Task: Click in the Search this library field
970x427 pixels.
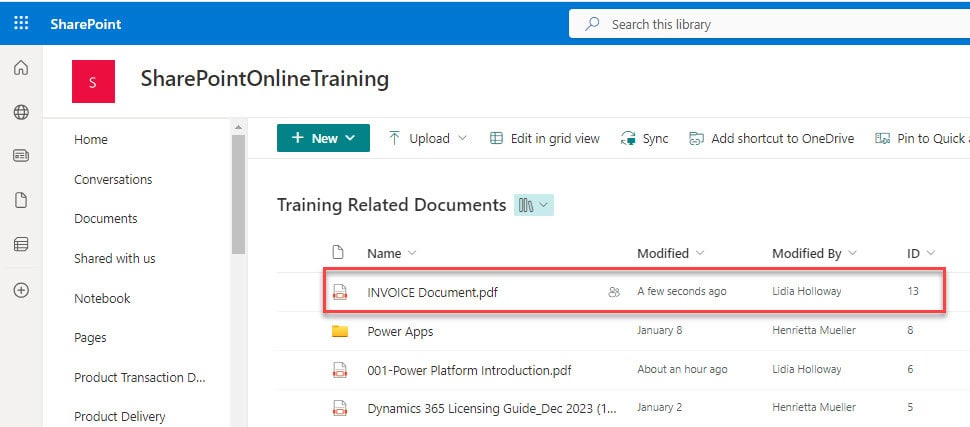Action: 769,24
